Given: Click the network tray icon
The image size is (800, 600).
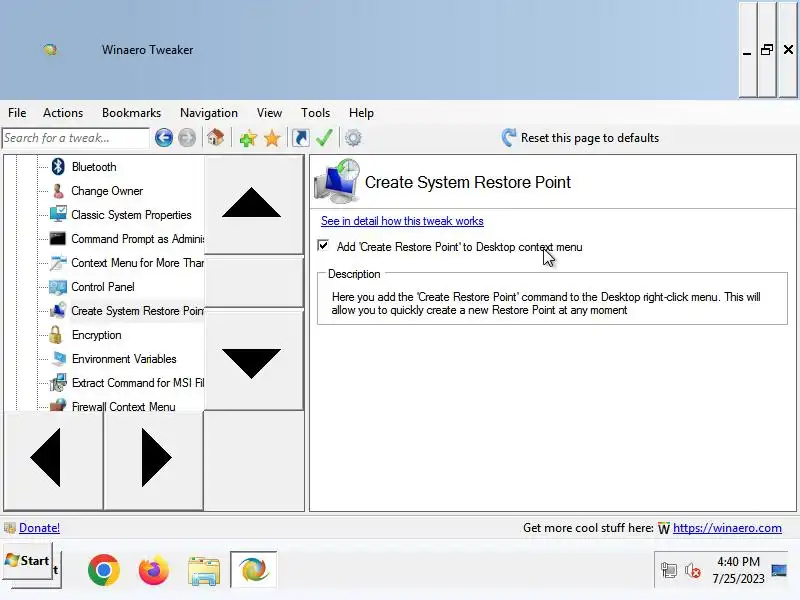Looking at the screenshot, I should tap(668, 570).
